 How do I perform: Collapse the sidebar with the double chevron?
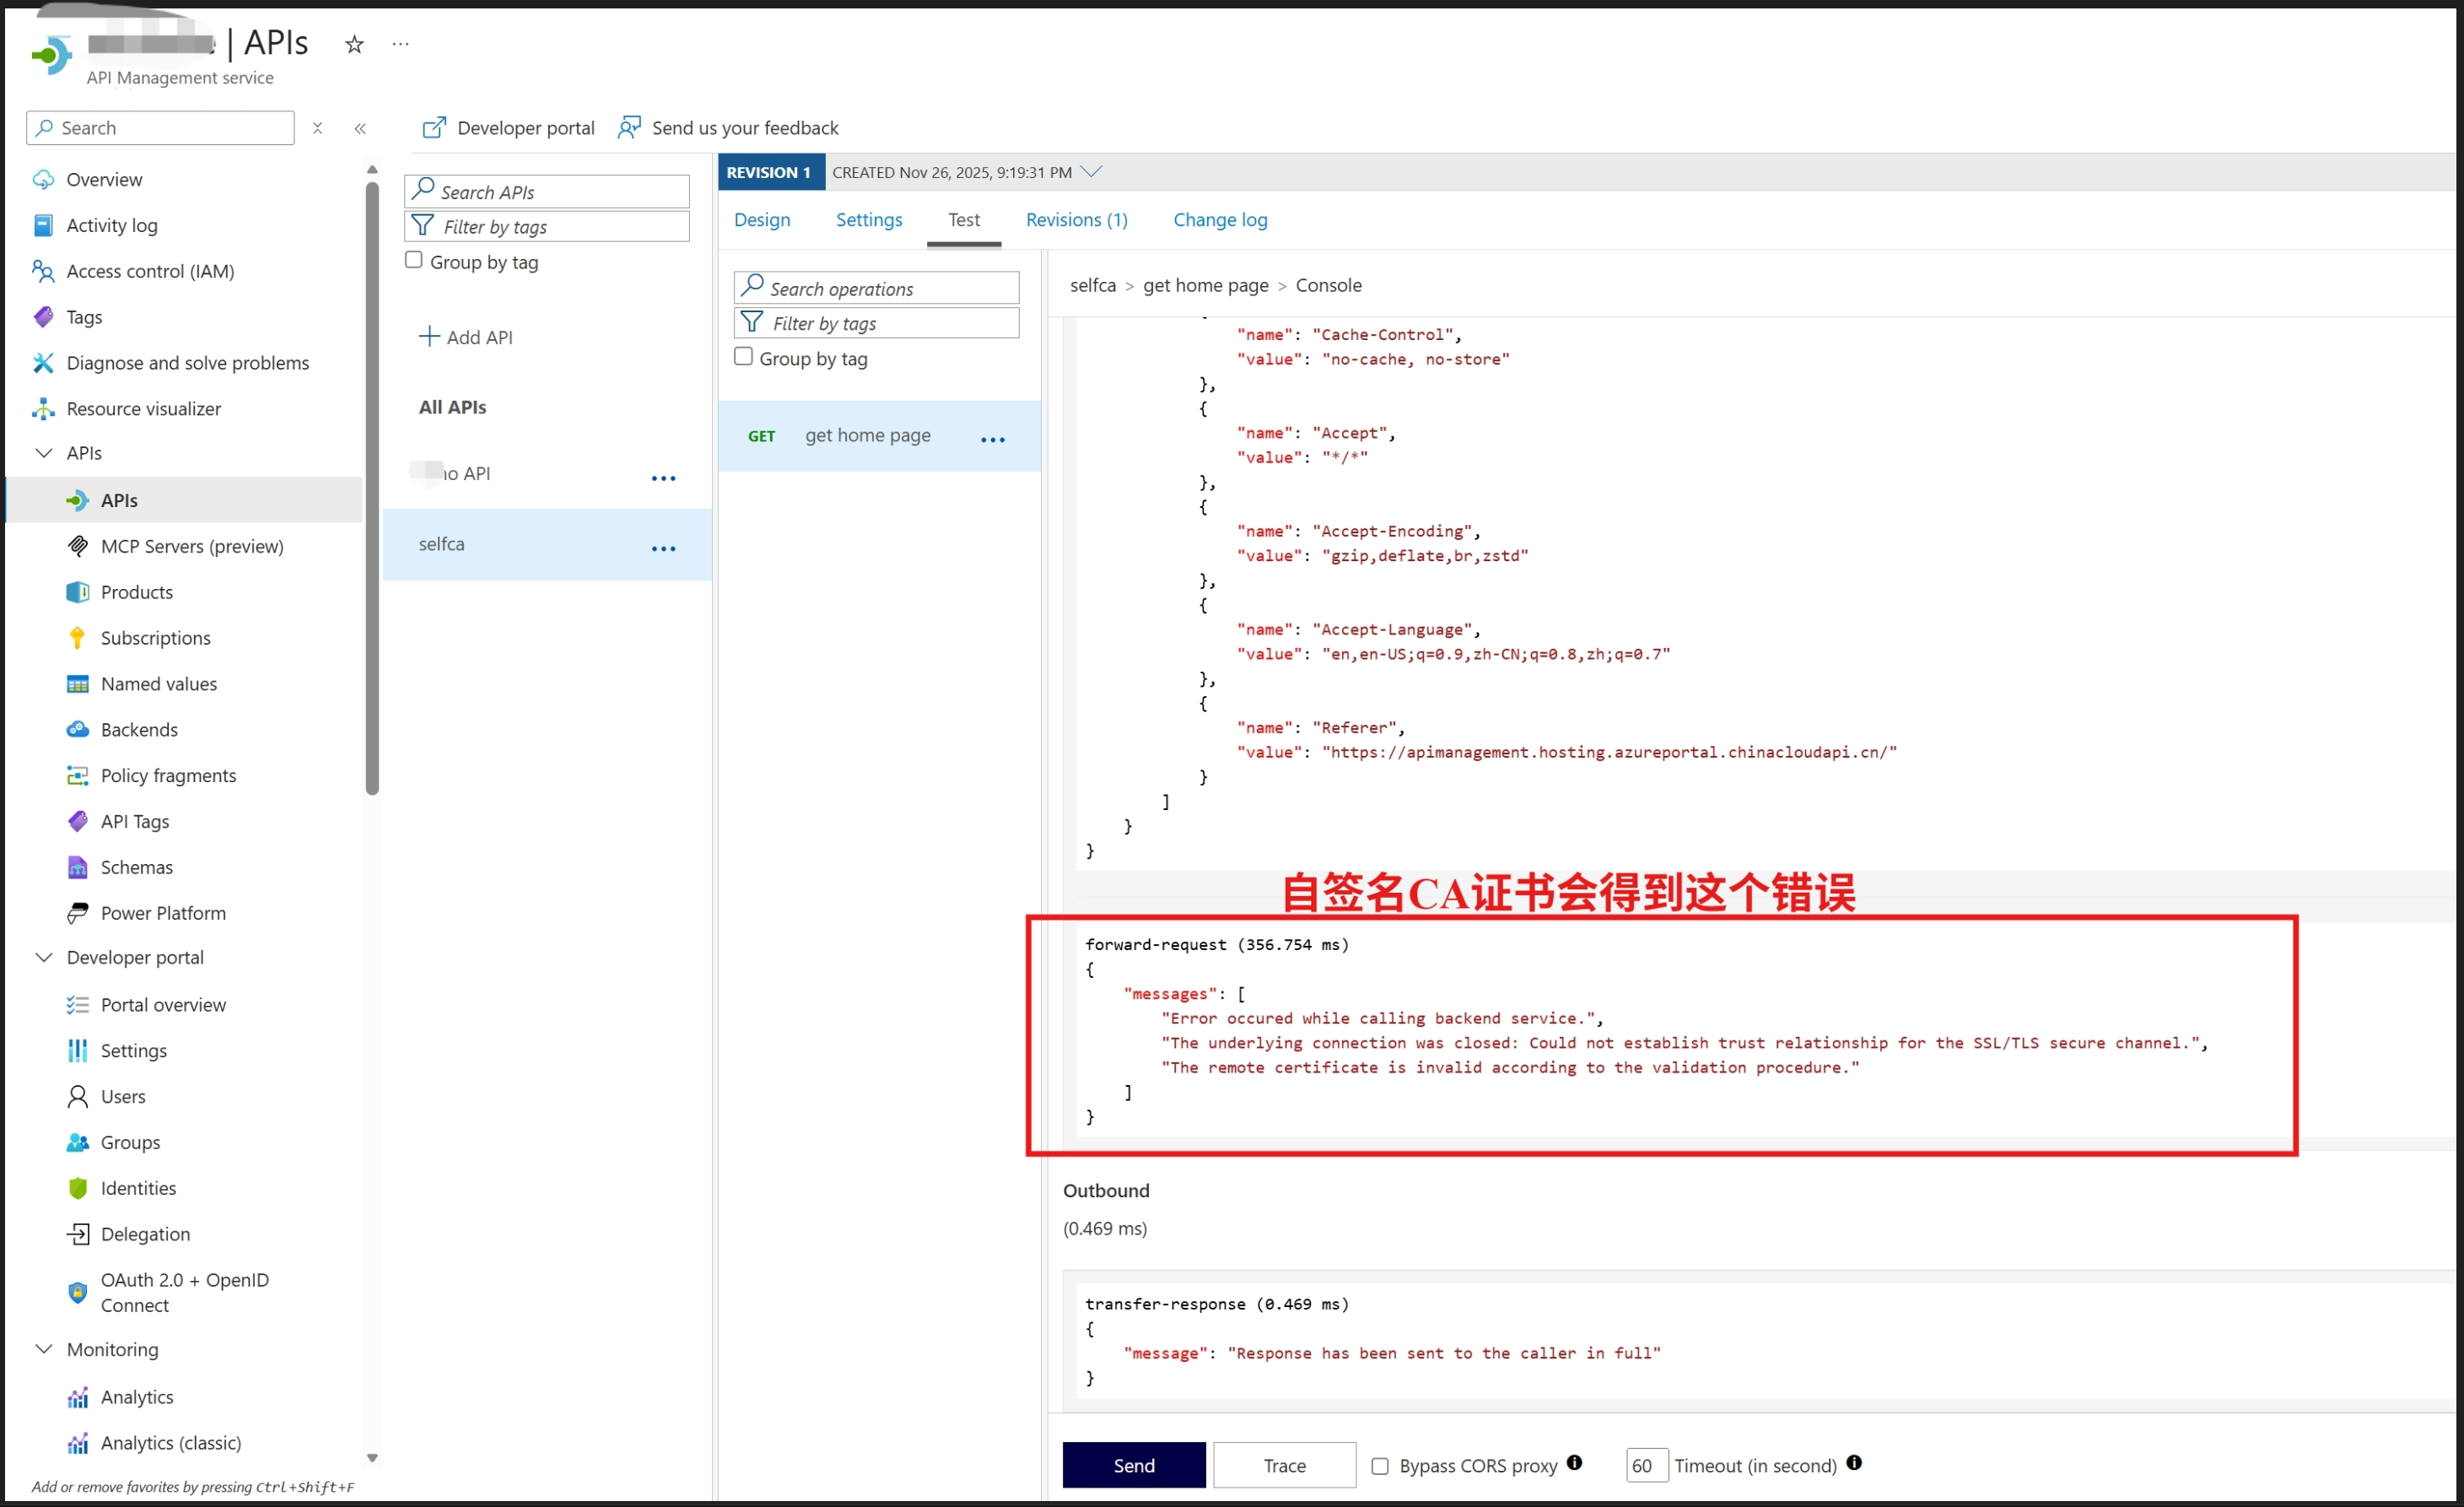click(360, 128)
